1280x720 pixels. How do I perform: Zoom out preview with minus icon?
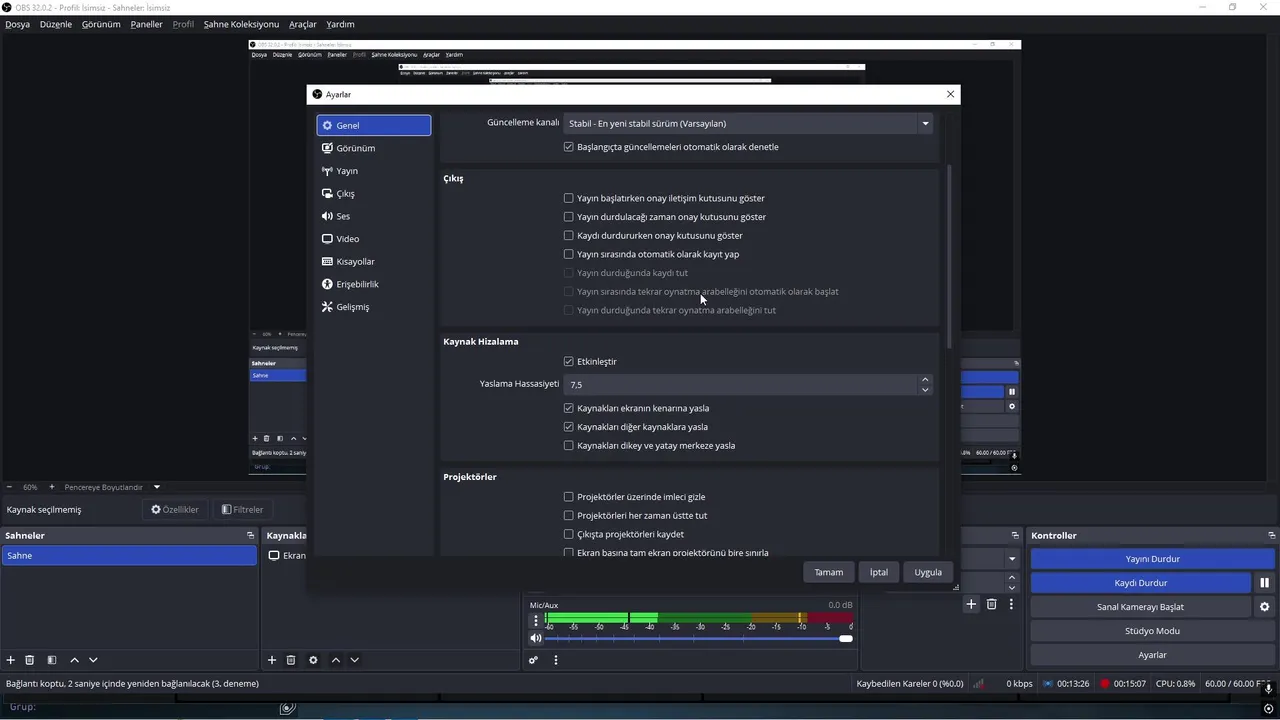click(x=9, y=487)
